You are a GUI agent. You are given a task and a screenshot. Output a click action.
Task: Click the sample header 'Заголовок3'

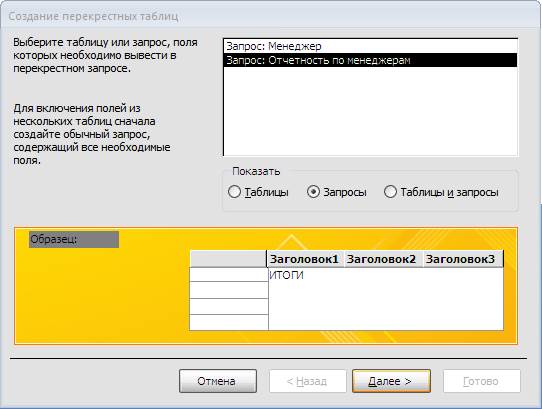tap(462, 259)
